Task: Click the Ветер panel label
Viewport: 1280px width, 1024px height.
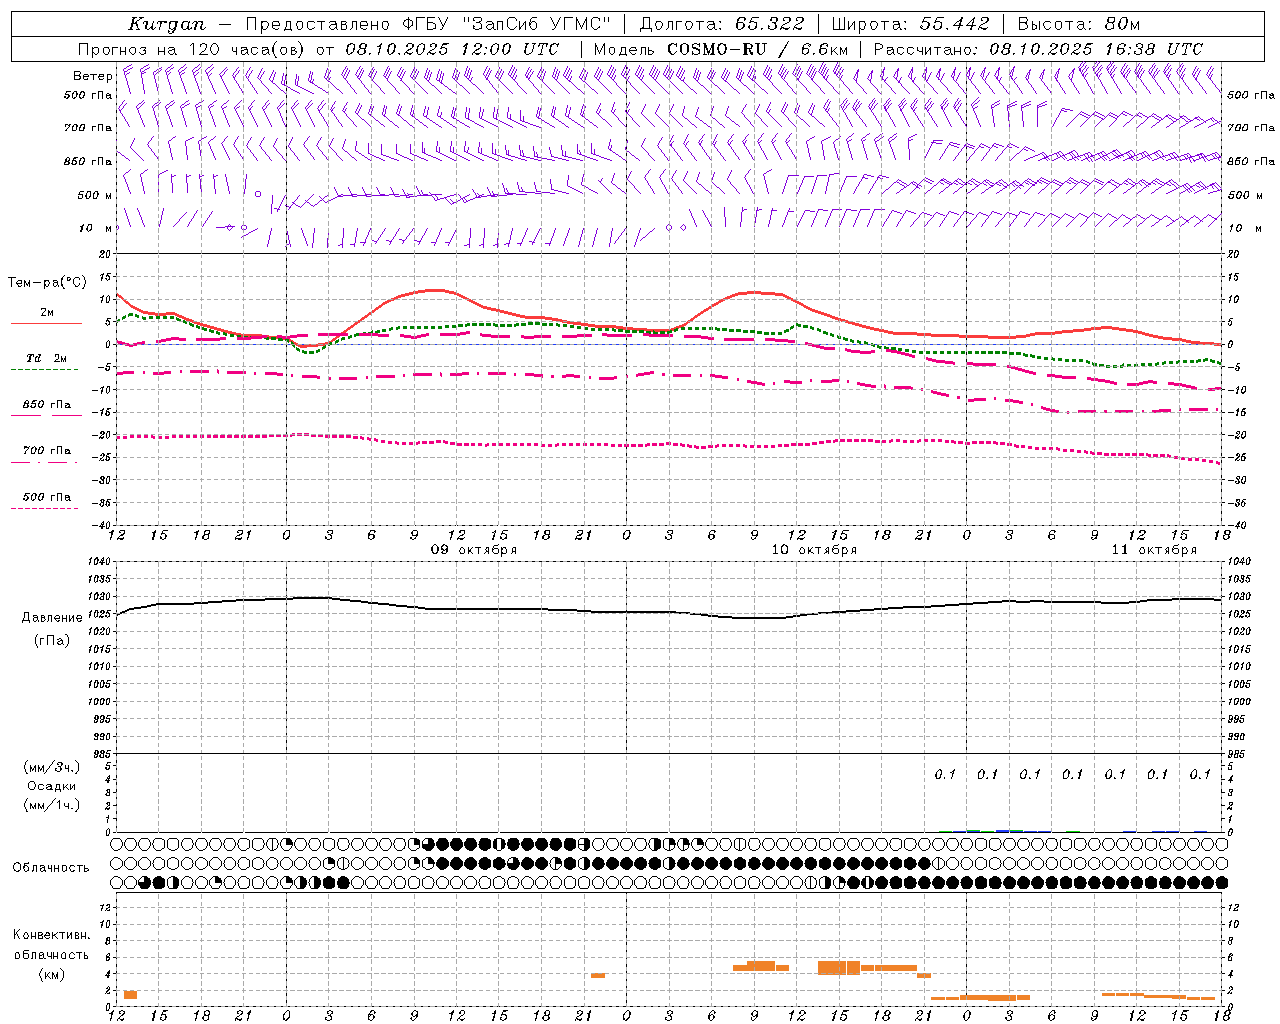Action: pyautogui.click(x=92, y=76)
